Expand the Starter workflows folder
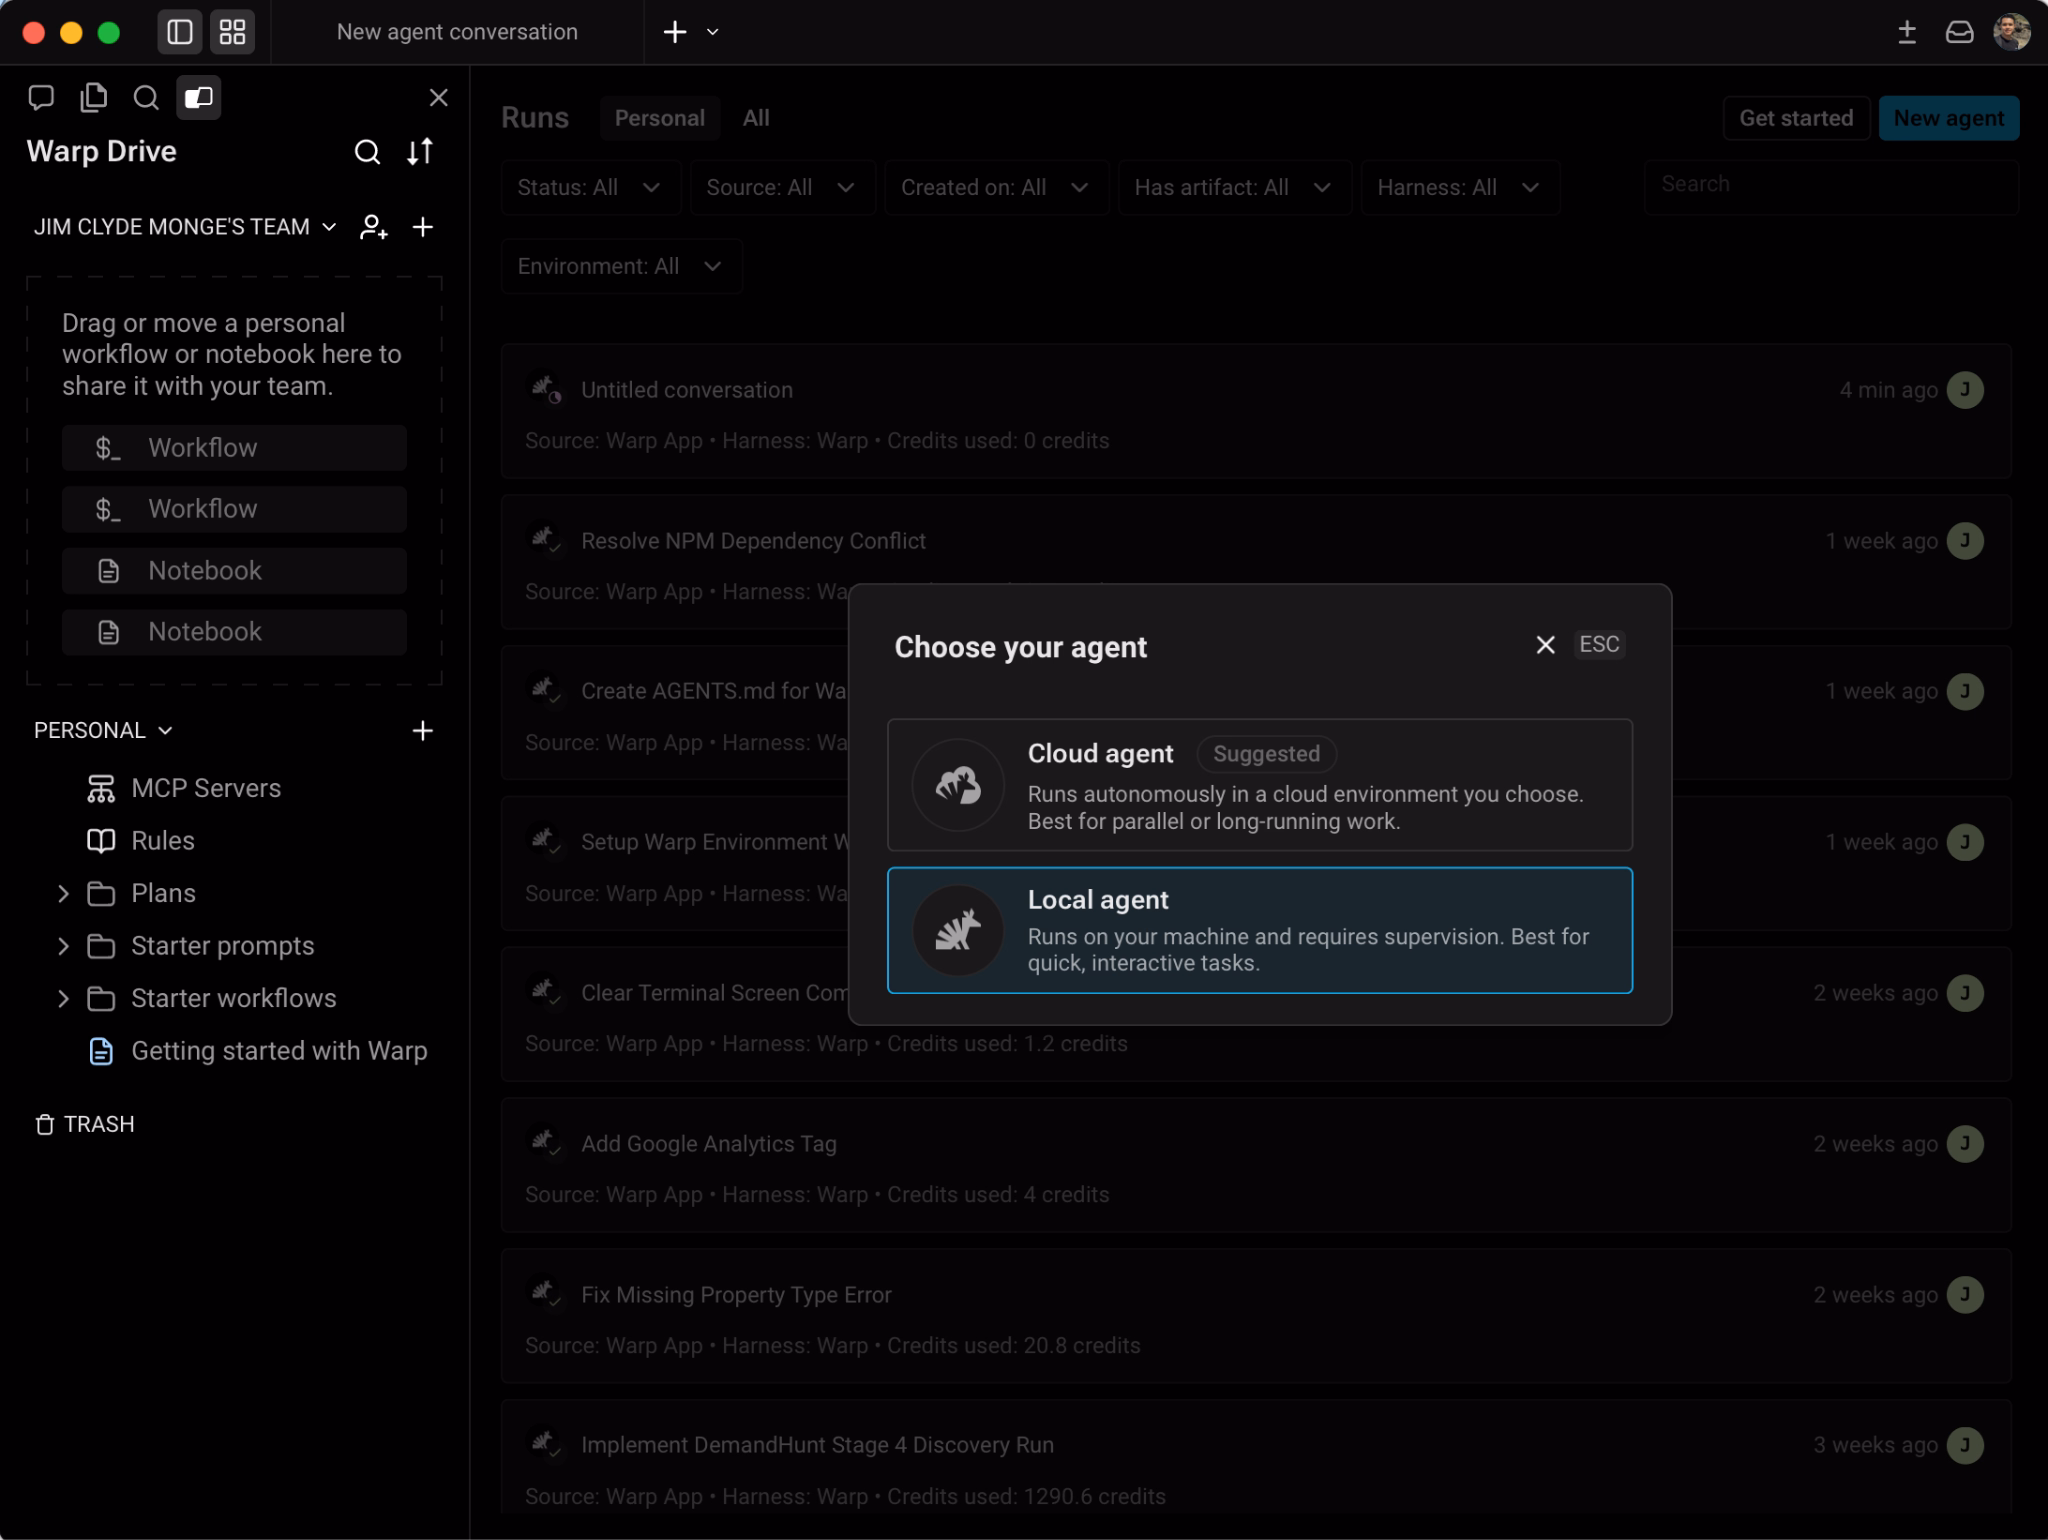 pos(63,999)
